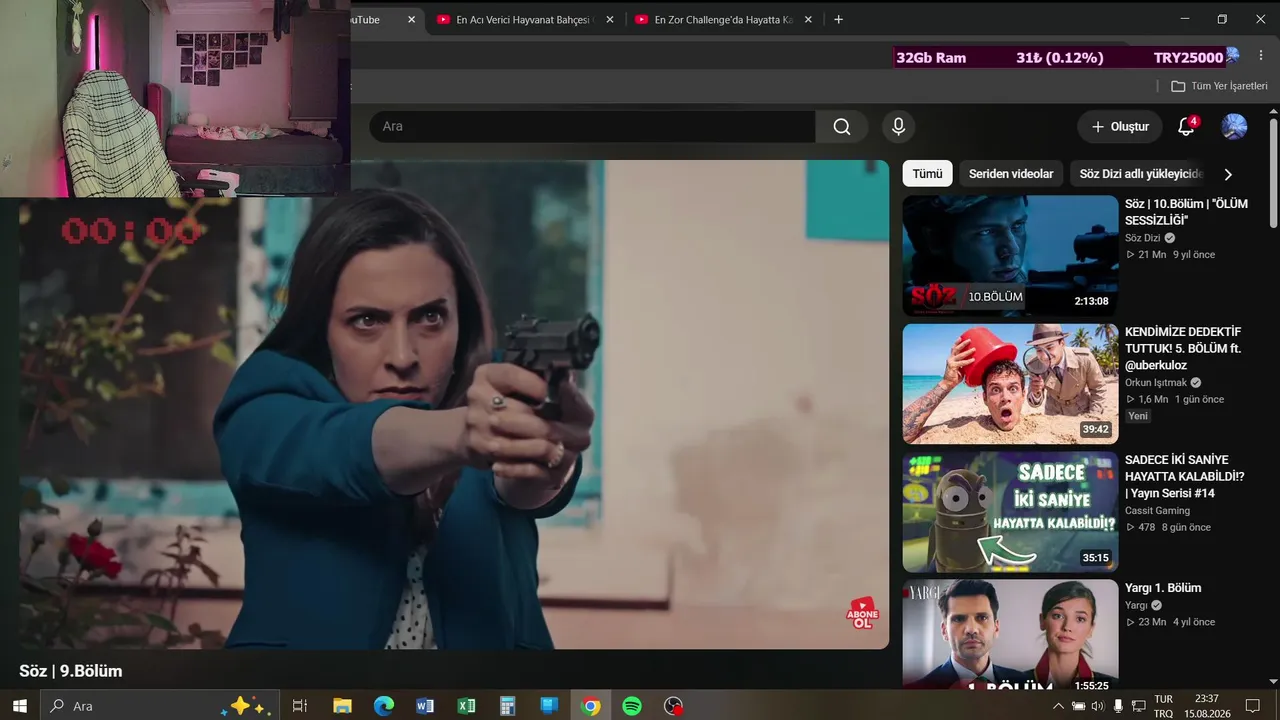Click the Yargı 1. Bölüm thumbnail
The width and height of the screenshot is (1280, 720).
point(1010,634)
